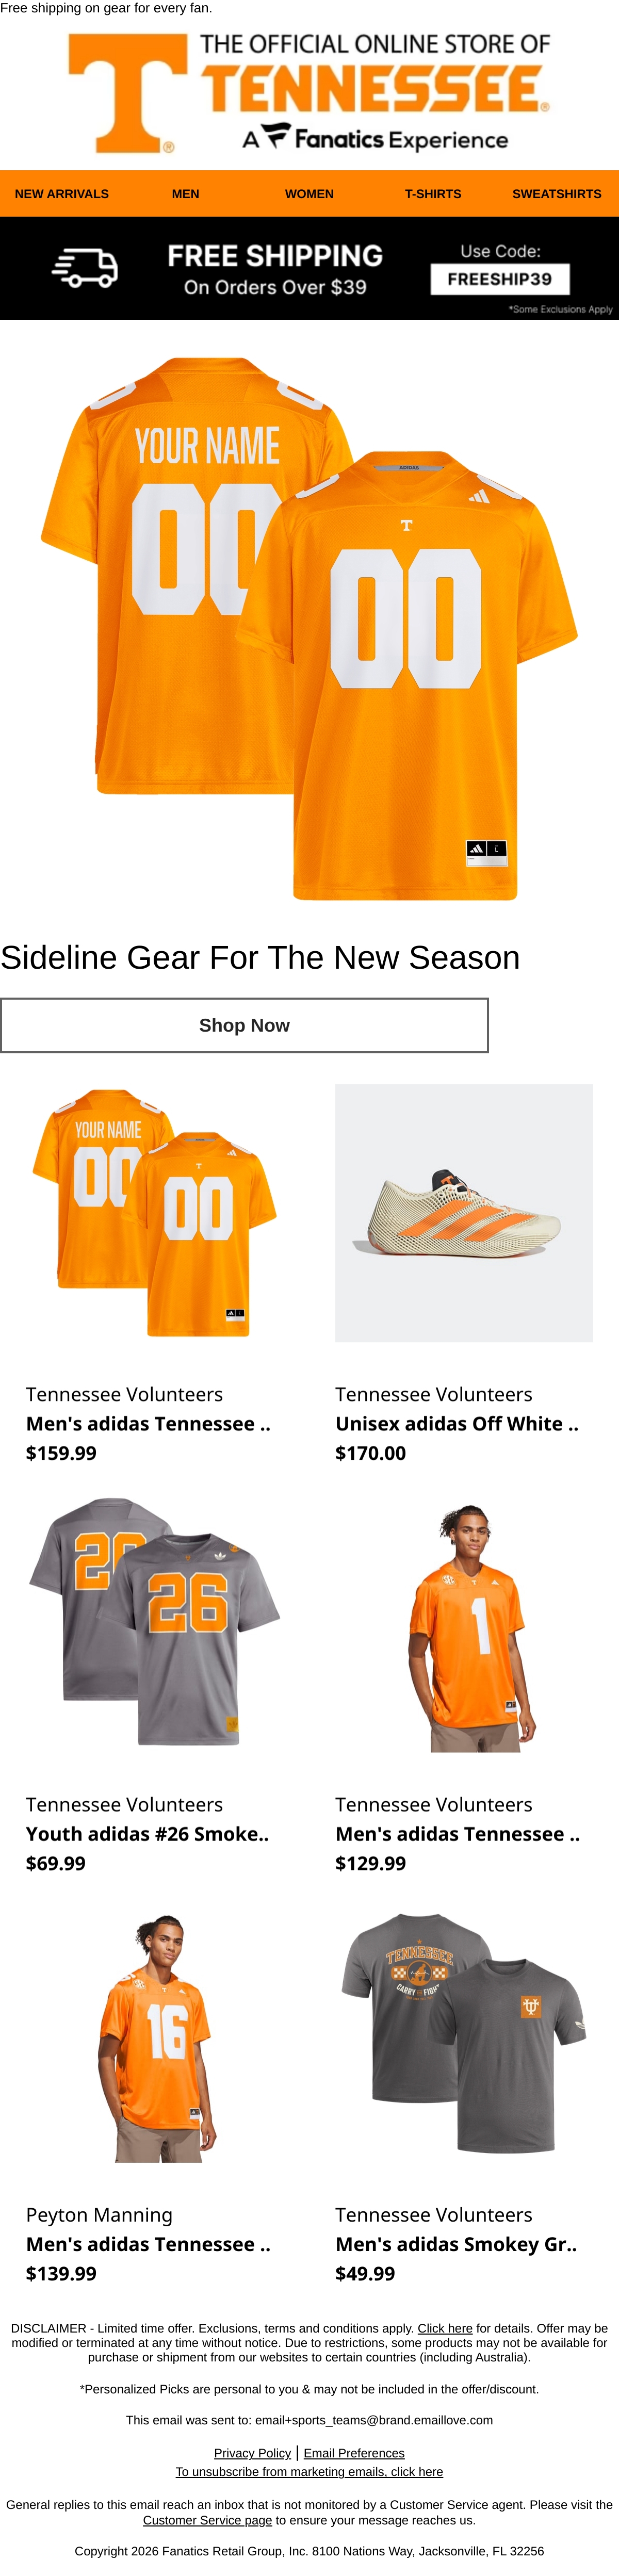Image resolution: width=619 pixels, height=2576 pixels.
Task: Follow the disclaimer 'Click here' link
Action: (x=445, y=2328)
